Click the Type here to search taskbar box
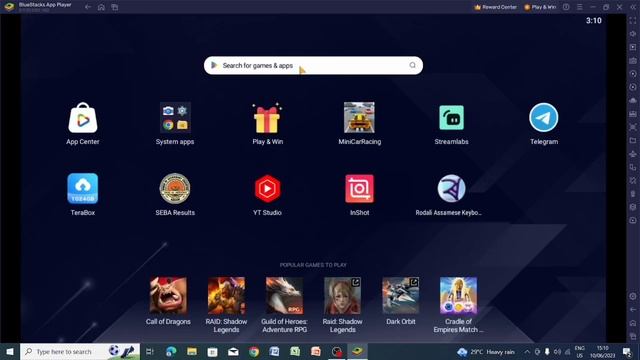Viewport: 640px width, 360px height. point(80,351)
